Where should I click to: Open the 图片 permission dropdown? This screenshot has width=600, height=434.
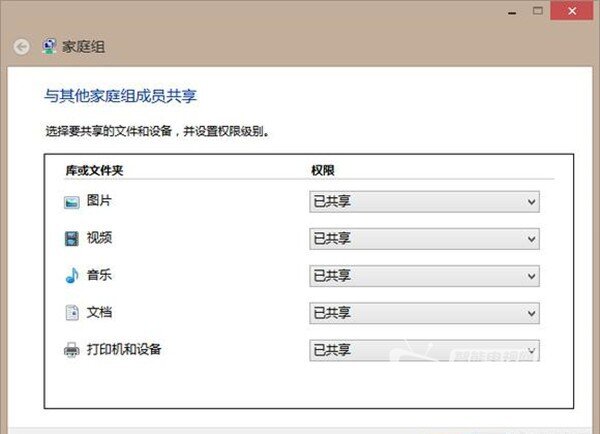coord(424,202)
